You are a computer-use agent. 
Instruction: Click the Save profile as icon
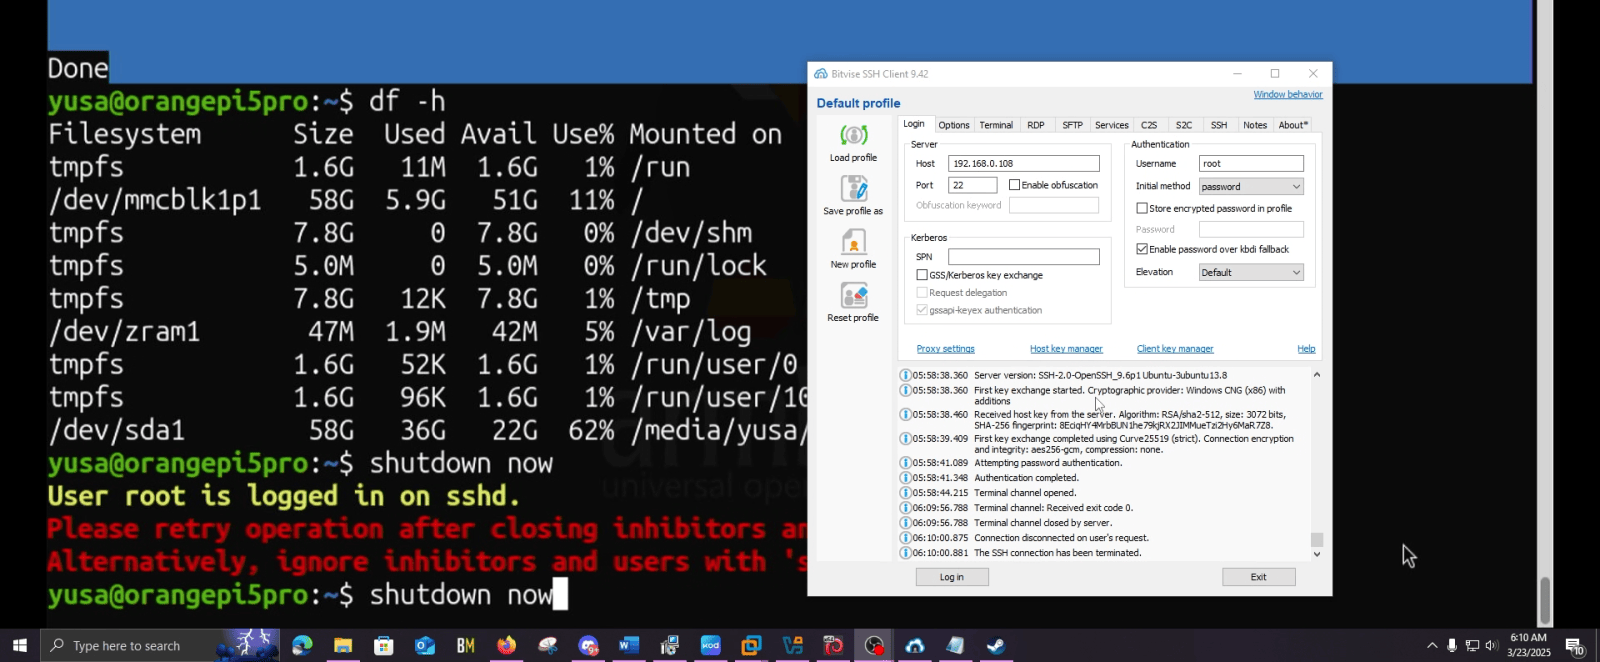853,189
